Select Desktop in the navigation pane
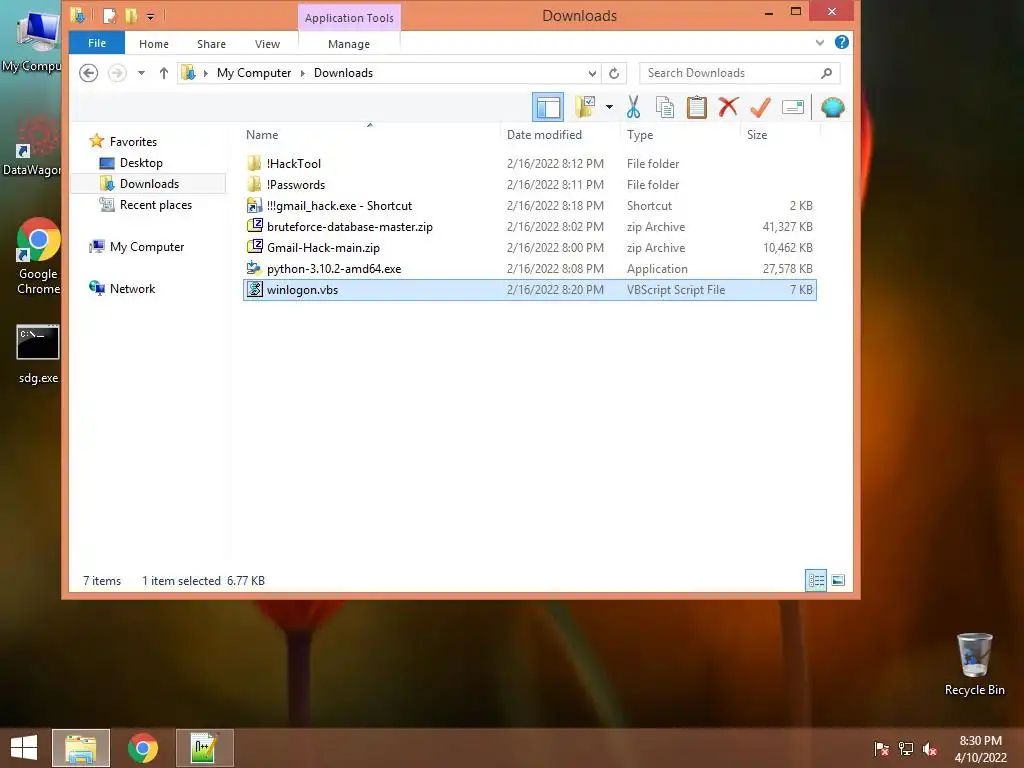This screenshot has height=768, width=1024. point(141,163)
